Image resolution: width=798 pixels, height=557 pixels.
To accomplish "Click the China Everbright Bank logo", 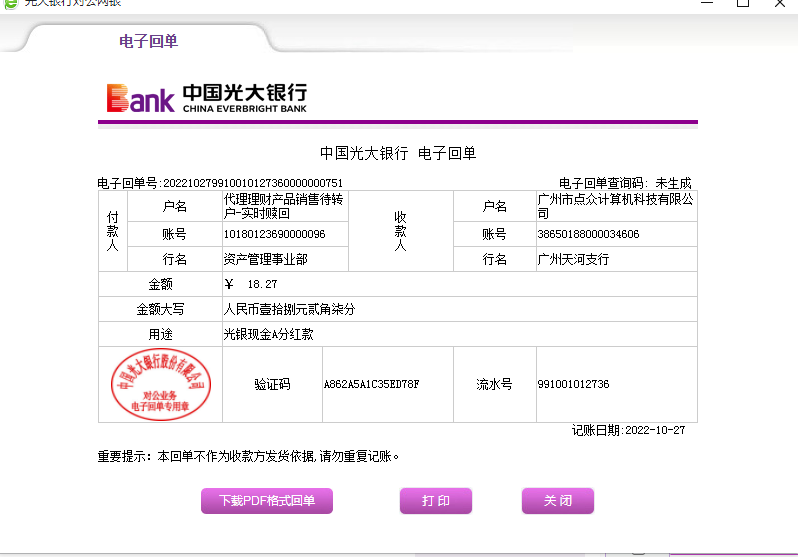I will pyautogui.click(x=207, y=98).
